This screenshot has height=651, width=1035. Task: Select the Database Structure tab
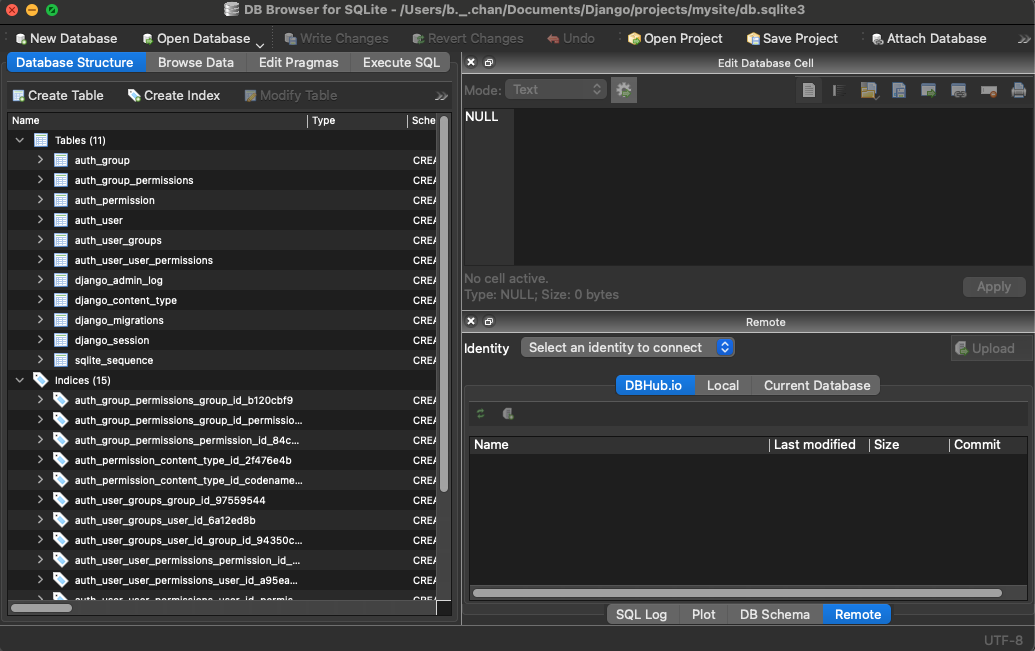pyautogui.click(x=75, y=62)
